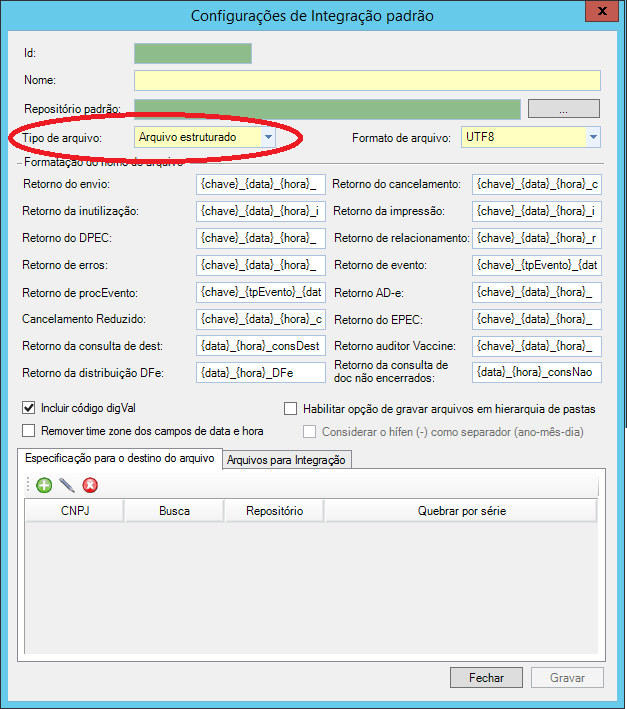
Task: Click the Retorno do EPEC field
Action: coord(537,319)
